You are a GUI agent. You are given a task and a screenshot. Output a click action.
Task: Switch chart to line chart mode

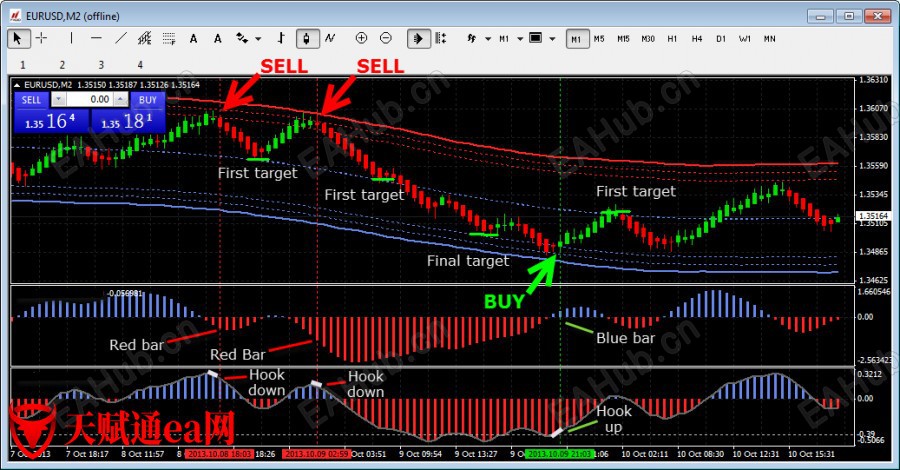tap(330, 38)
